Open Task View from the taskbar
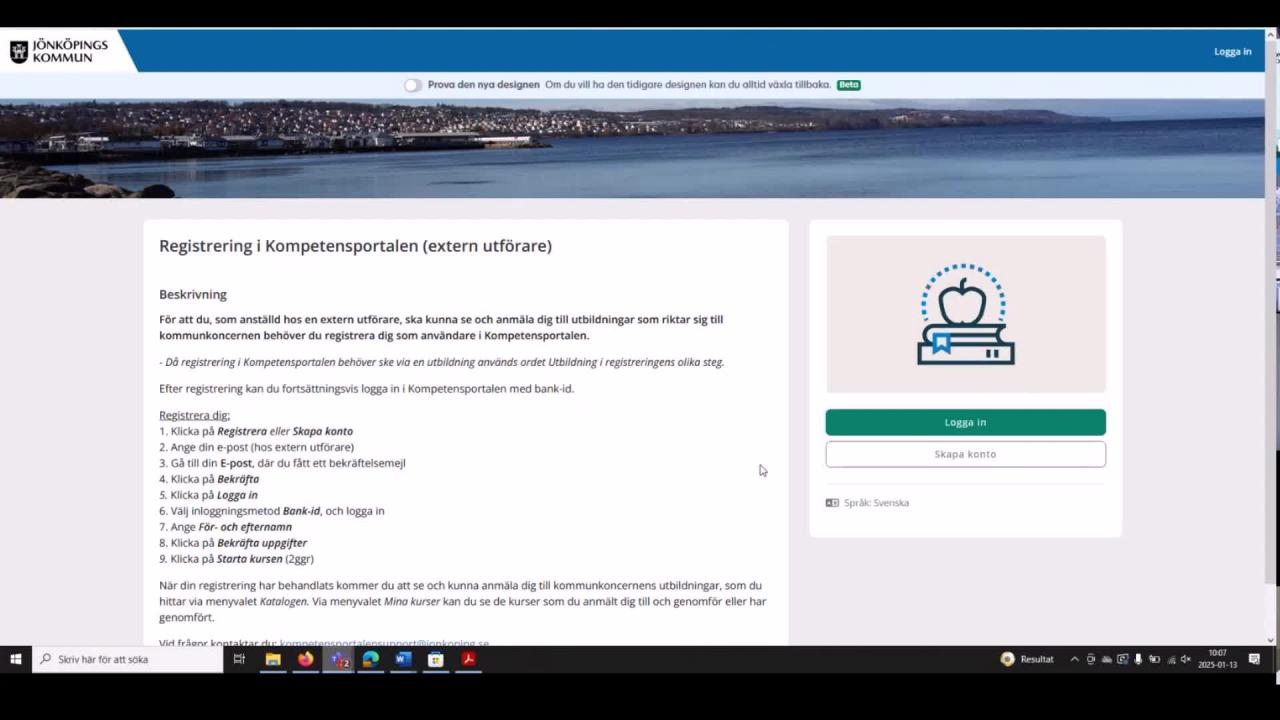 click(239, 659)
